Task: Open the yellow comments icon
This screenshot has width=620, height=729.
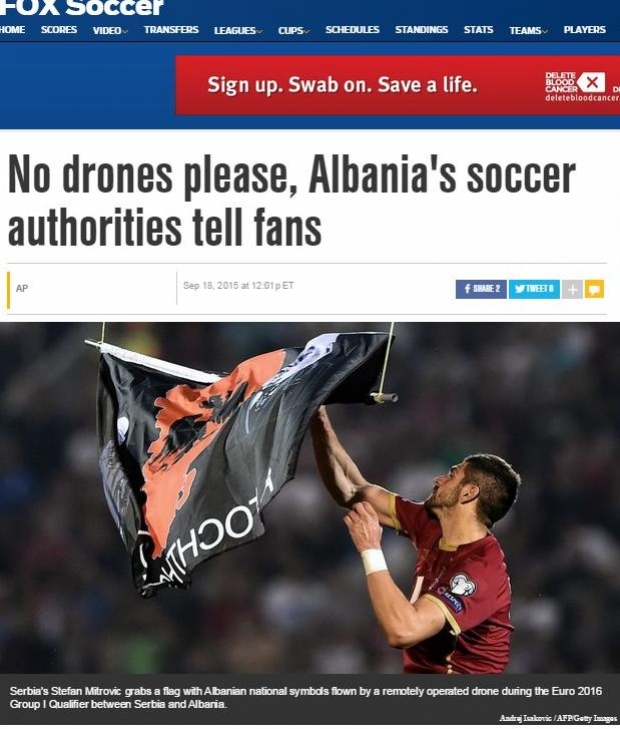Action: pyautogui.click(x=594, y=289)
